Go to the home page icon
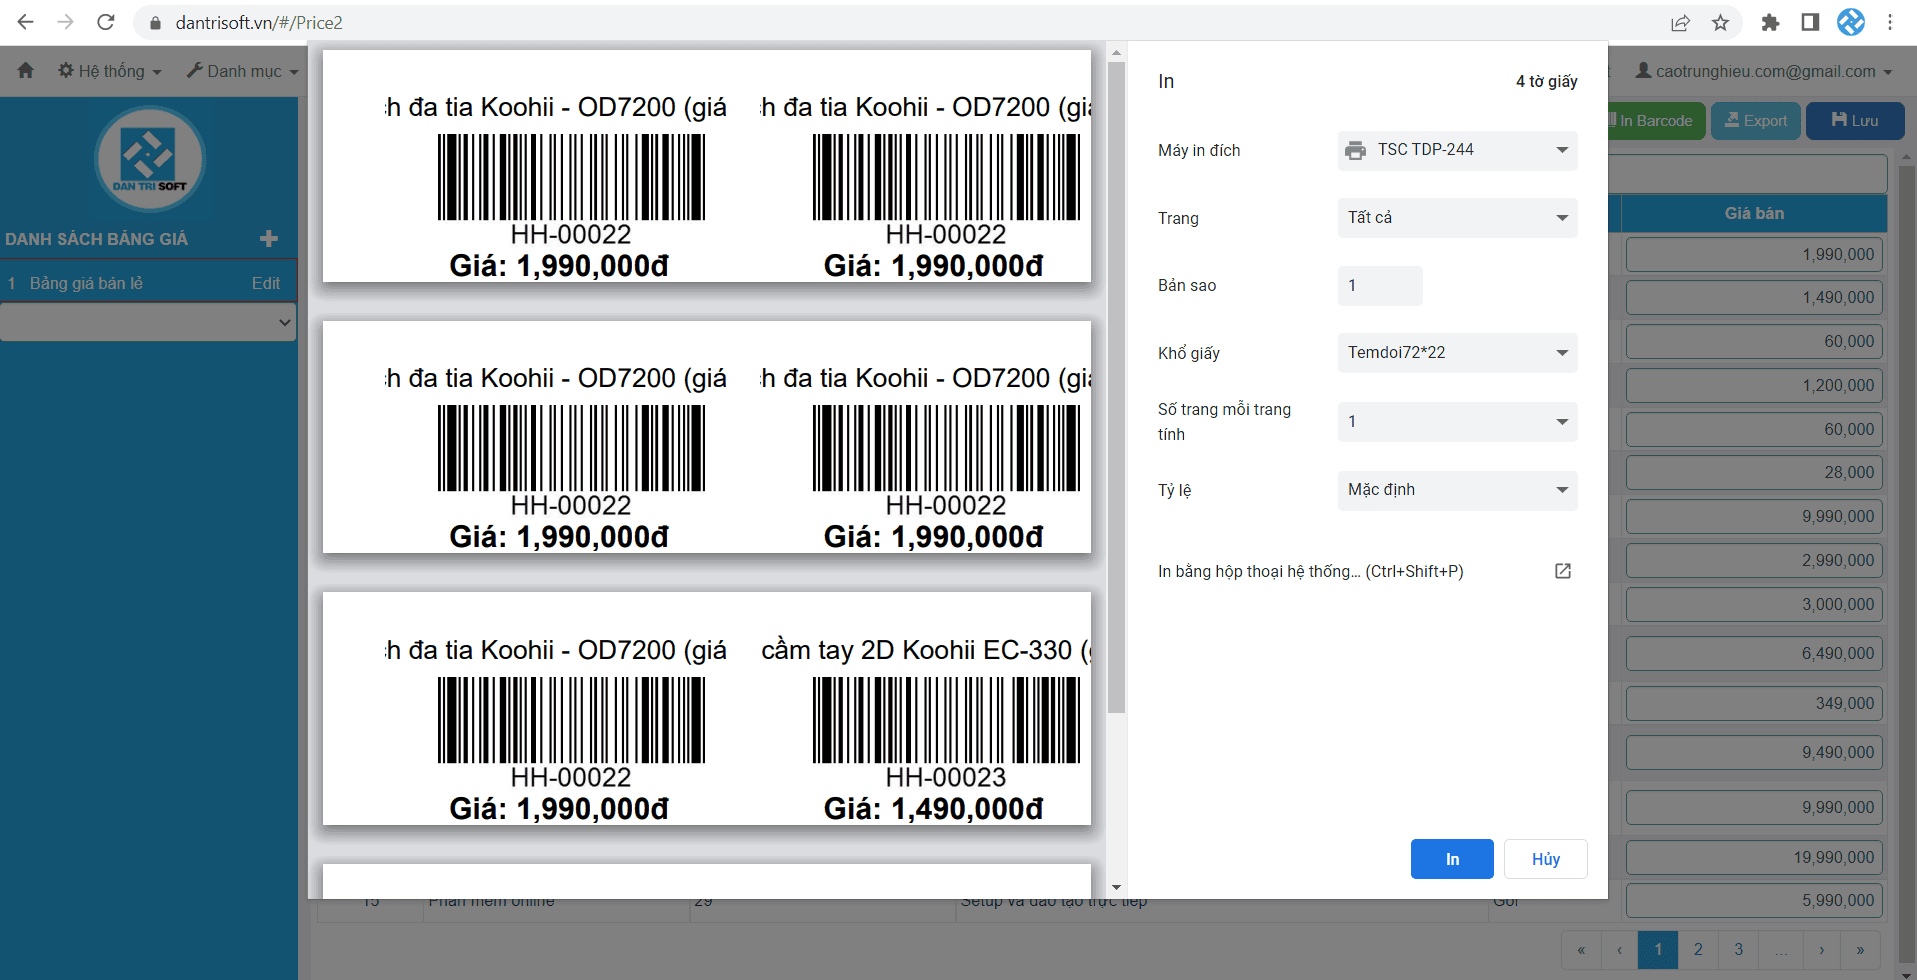This screenshot has width=1917, height=980. coord(26,71)
